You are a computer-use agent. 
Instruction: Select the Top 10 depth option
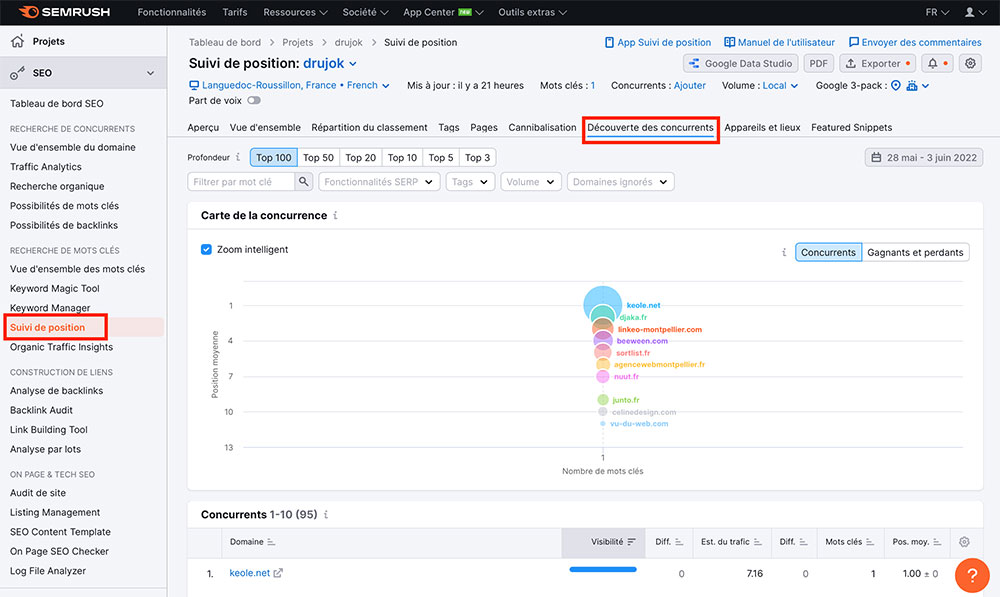402,158
